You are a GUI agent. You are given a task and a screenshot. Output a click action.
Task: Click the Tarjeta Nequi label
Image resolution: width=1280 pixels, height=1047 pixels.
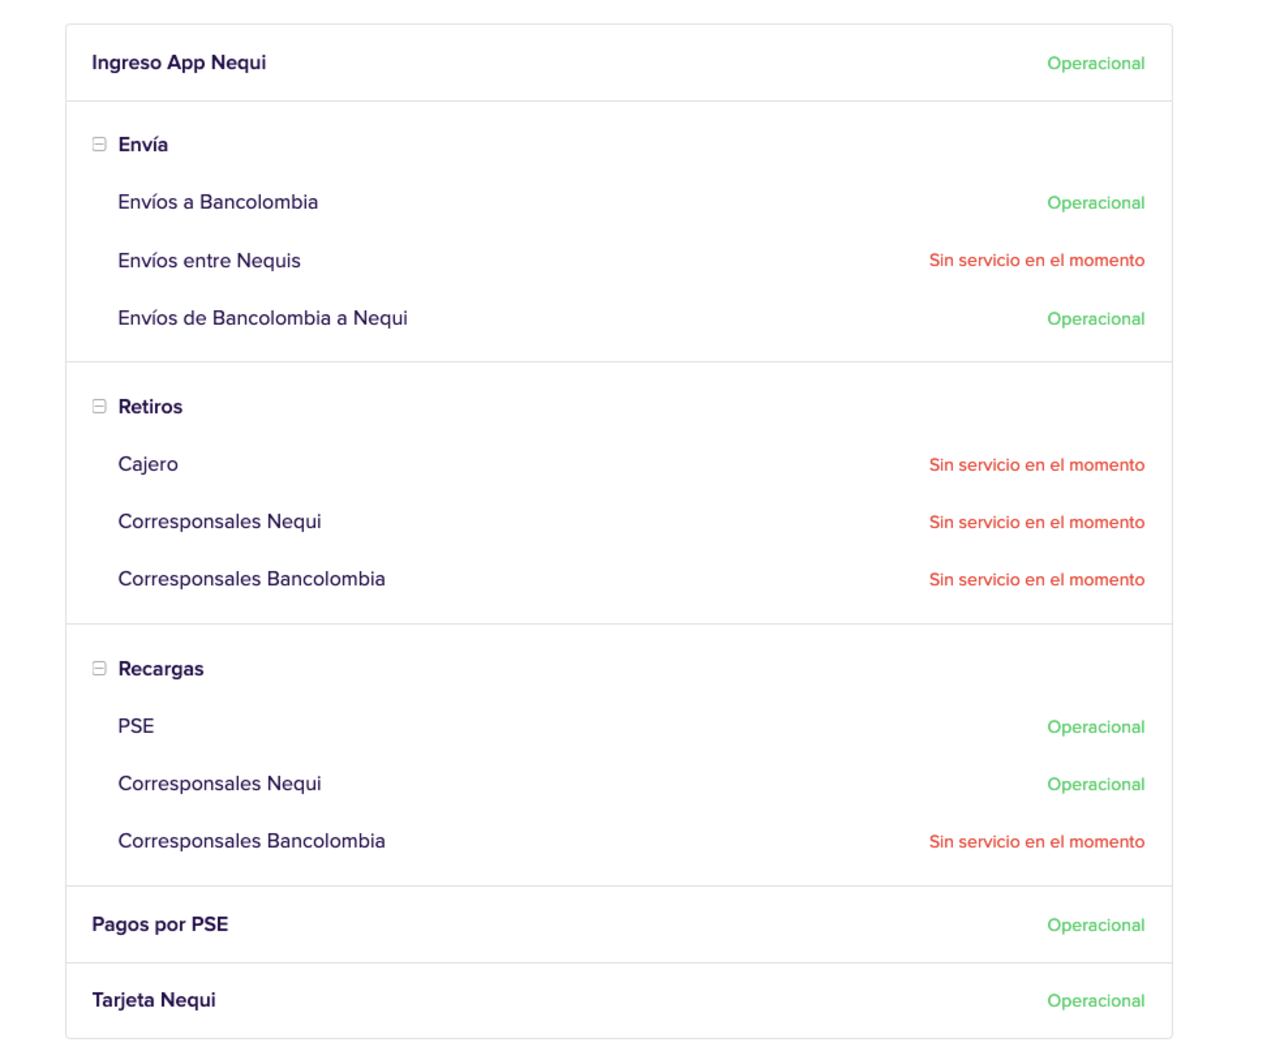coord(154,1001)
